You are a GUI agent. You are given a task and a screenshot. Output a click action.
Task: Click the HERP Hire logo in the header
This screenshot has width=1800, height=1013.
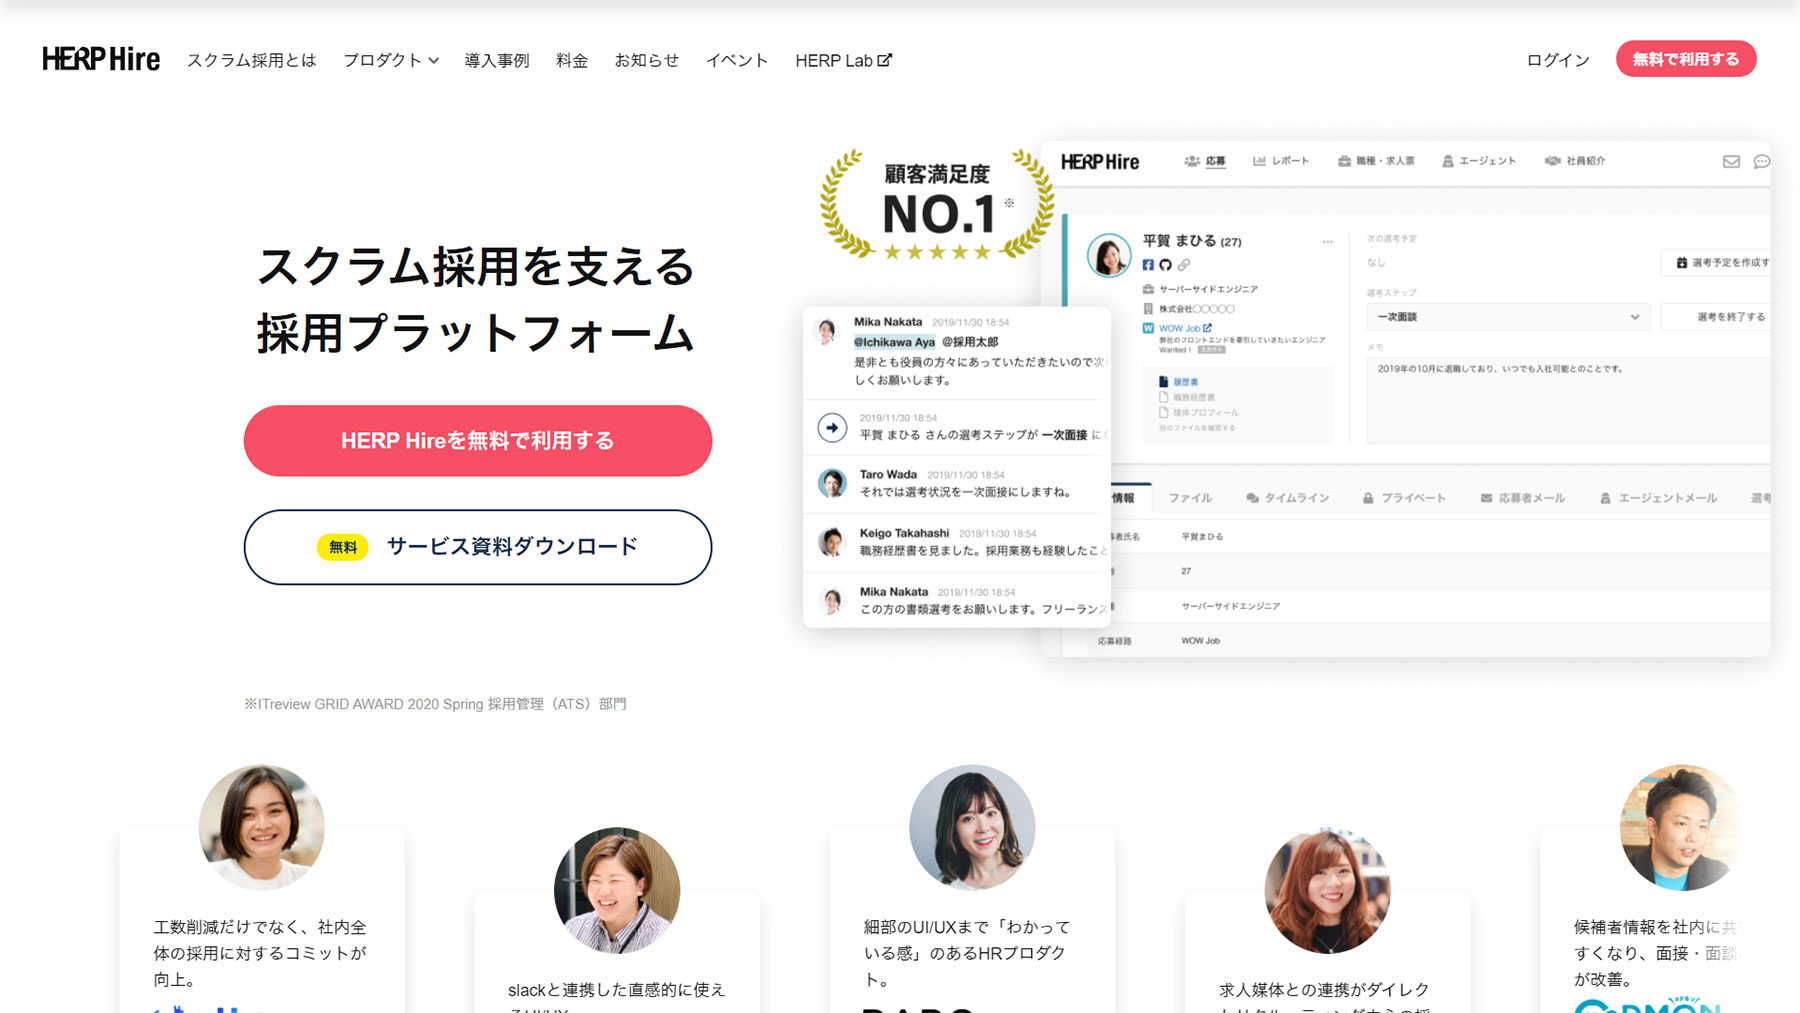101,60
